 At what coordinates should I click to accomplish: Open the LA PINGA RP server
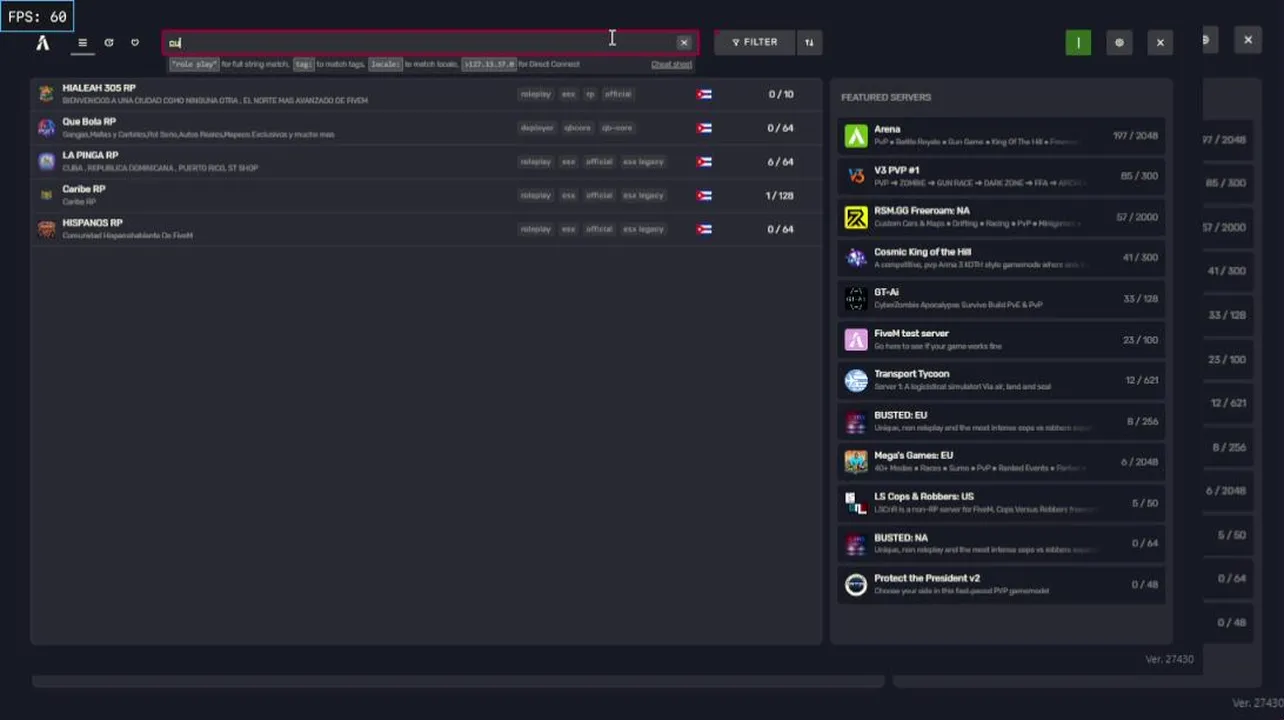point(427,162)
